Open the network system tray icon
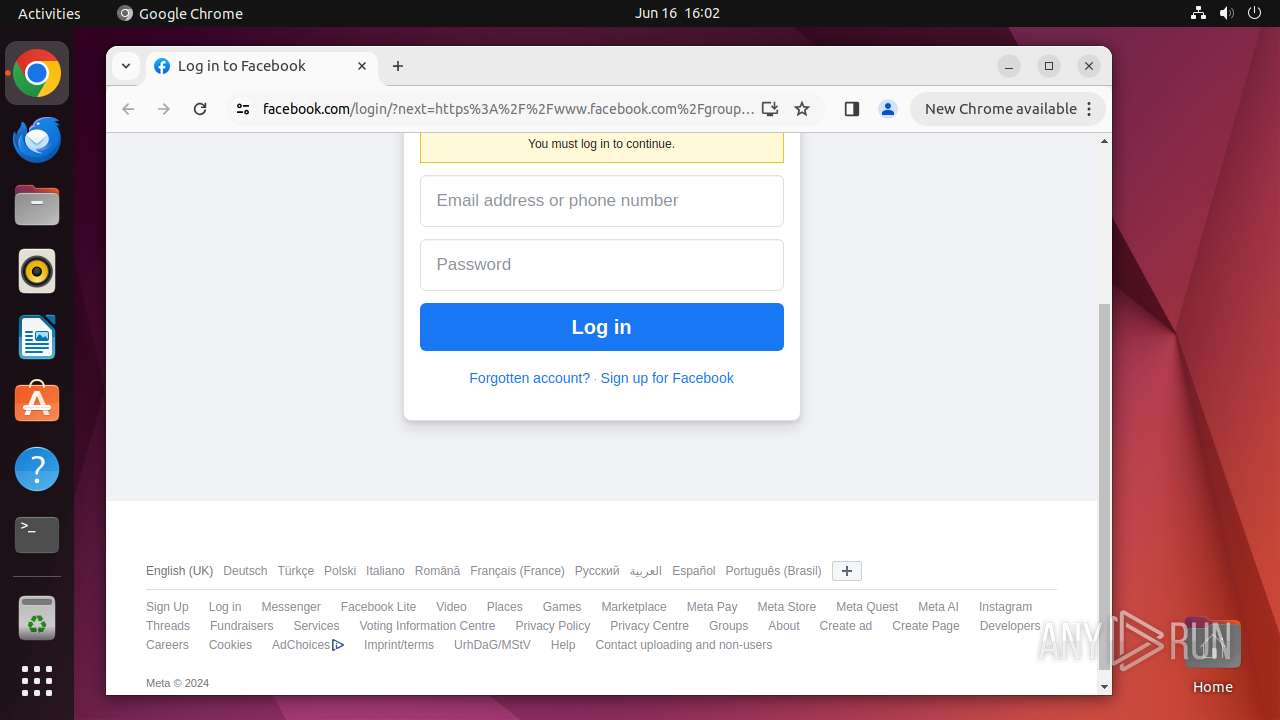The width and height of the screenshot is (1280, 720). click(1198, 13)
